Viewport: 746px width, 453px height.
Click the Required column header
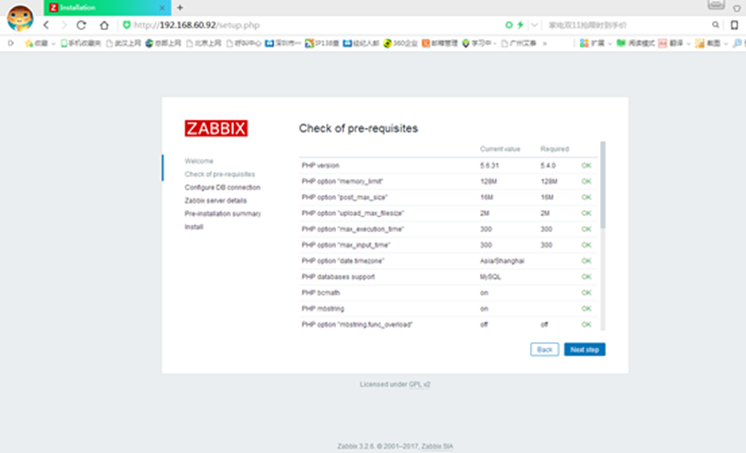pyautogui.click(x=554, y=149)
